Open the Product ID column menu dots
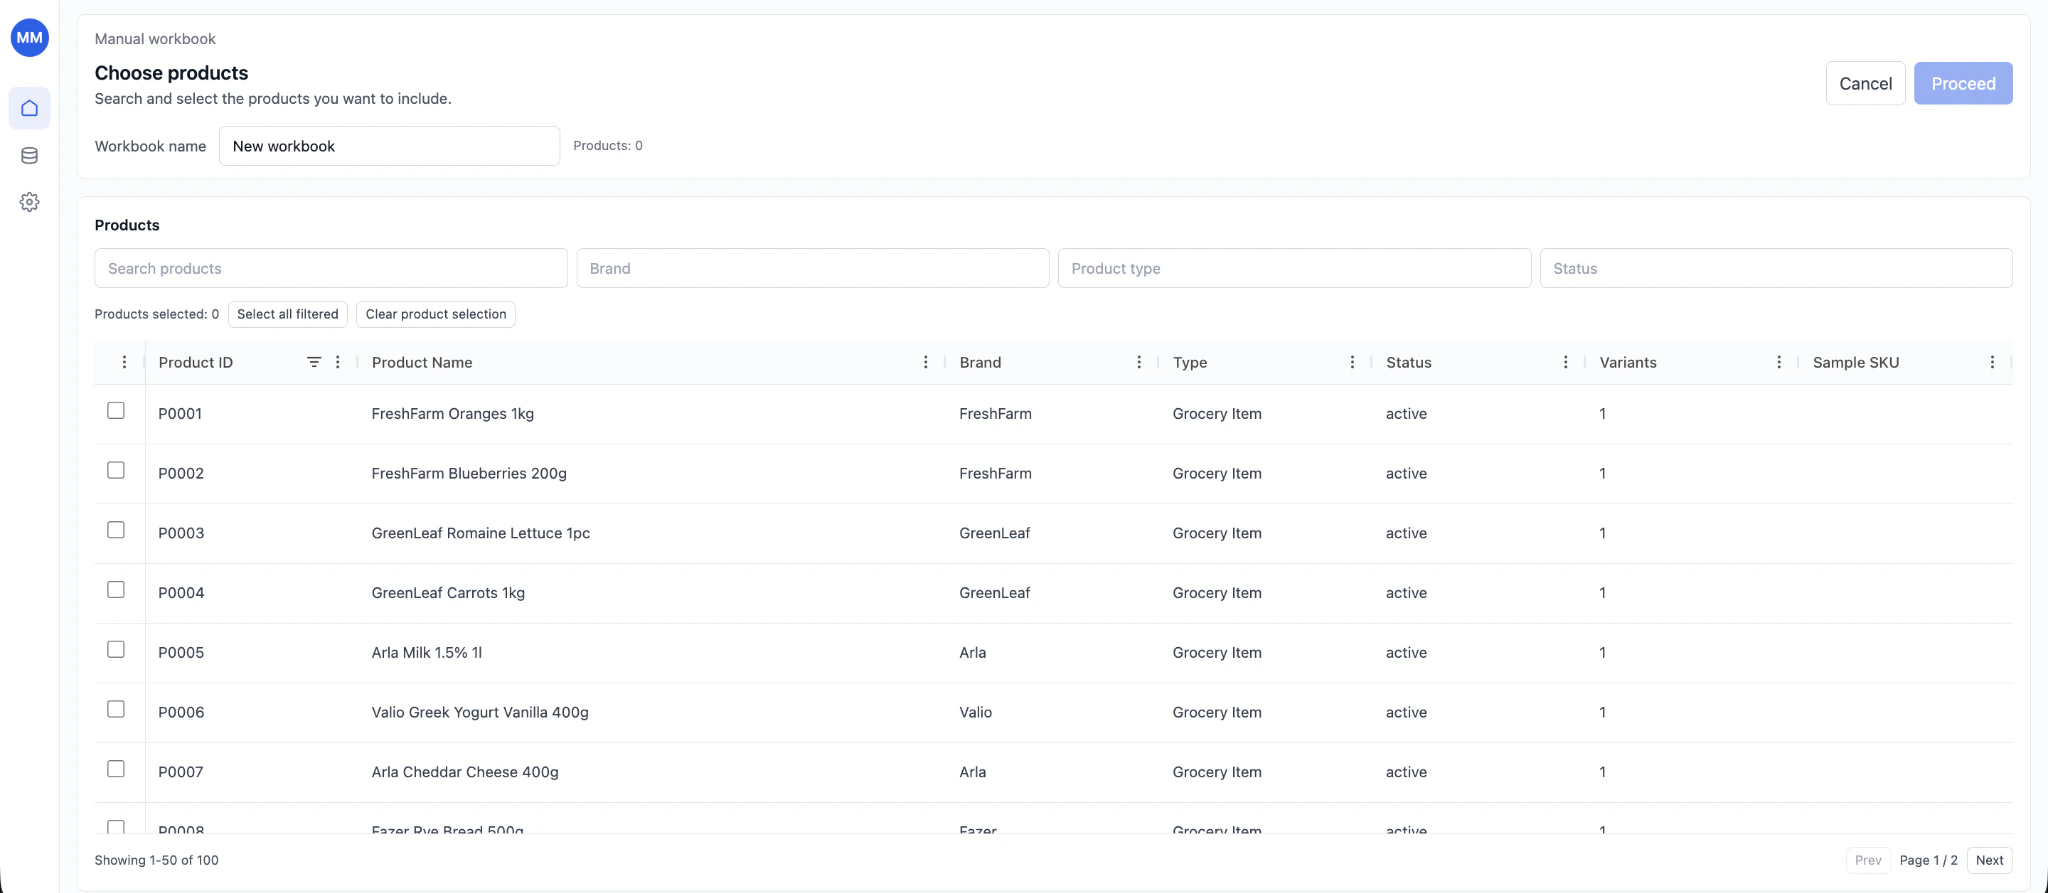This screenshot has height=893, width=2048. [338, 362]
